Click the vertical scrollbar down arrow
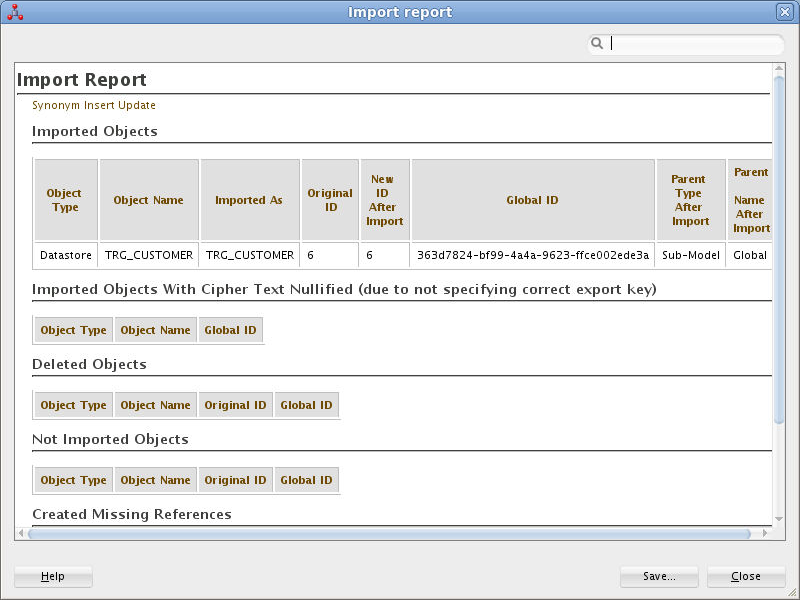Image resolution: width=800 pixels, height=600 pixels. (x=779, y=520)
